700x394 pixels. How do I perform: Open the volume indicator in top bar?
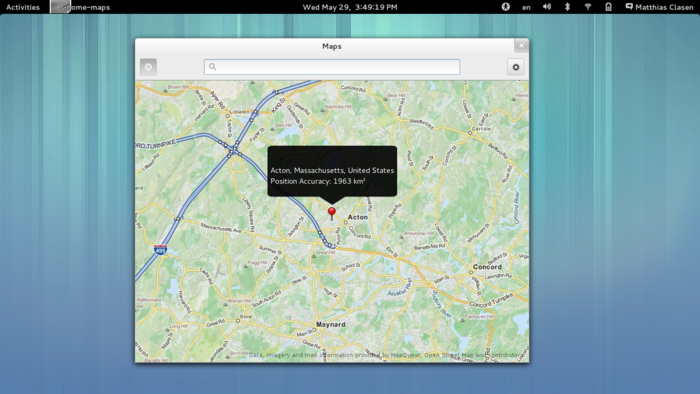point(547,7)
